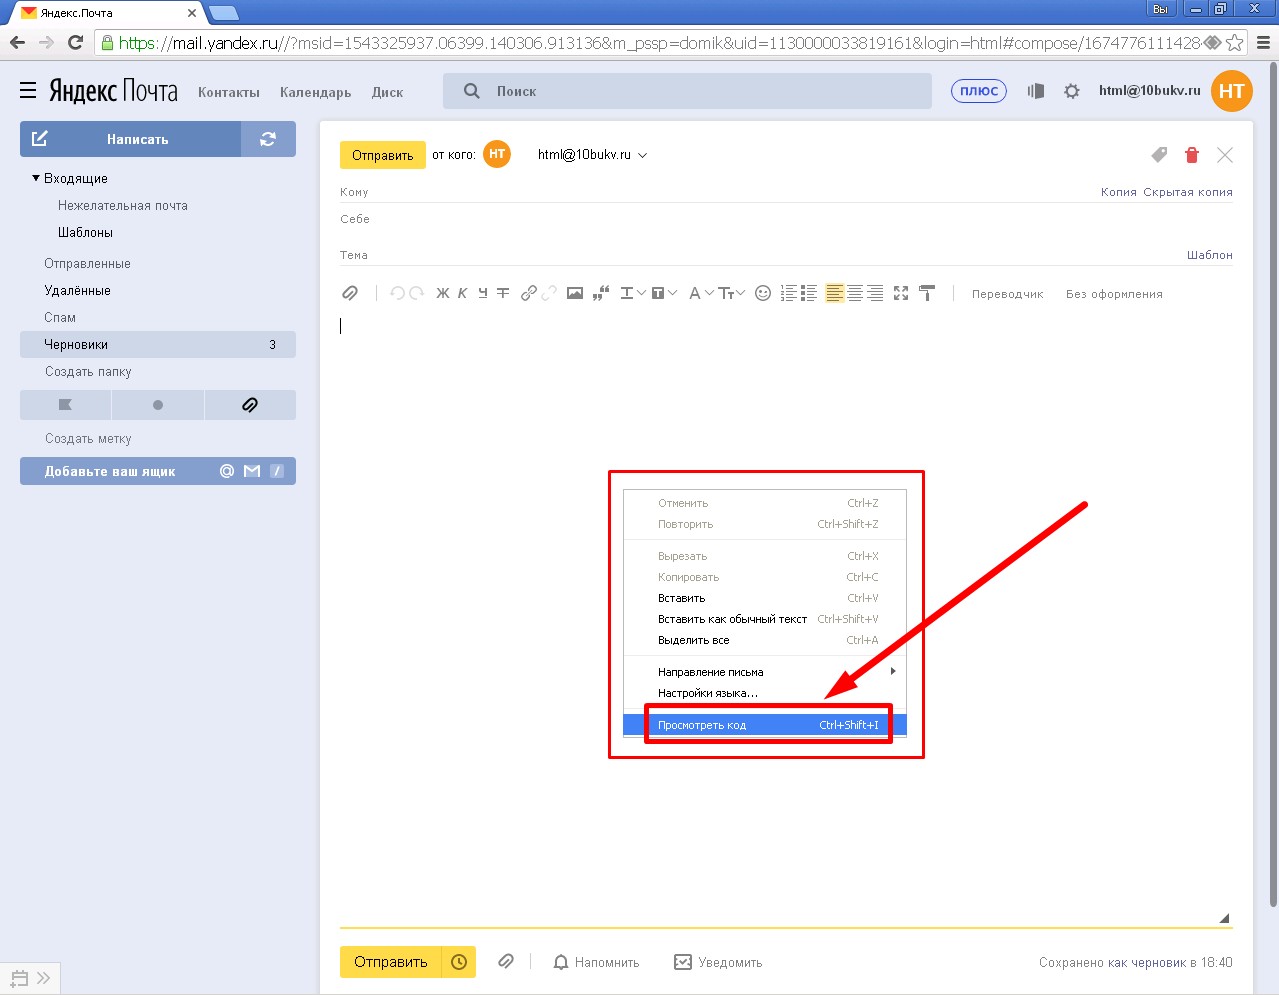Enable the Уведомить delivery notification
This screenshot has width=1279, height=995.
pyautogui.click(x=718, y=962)
